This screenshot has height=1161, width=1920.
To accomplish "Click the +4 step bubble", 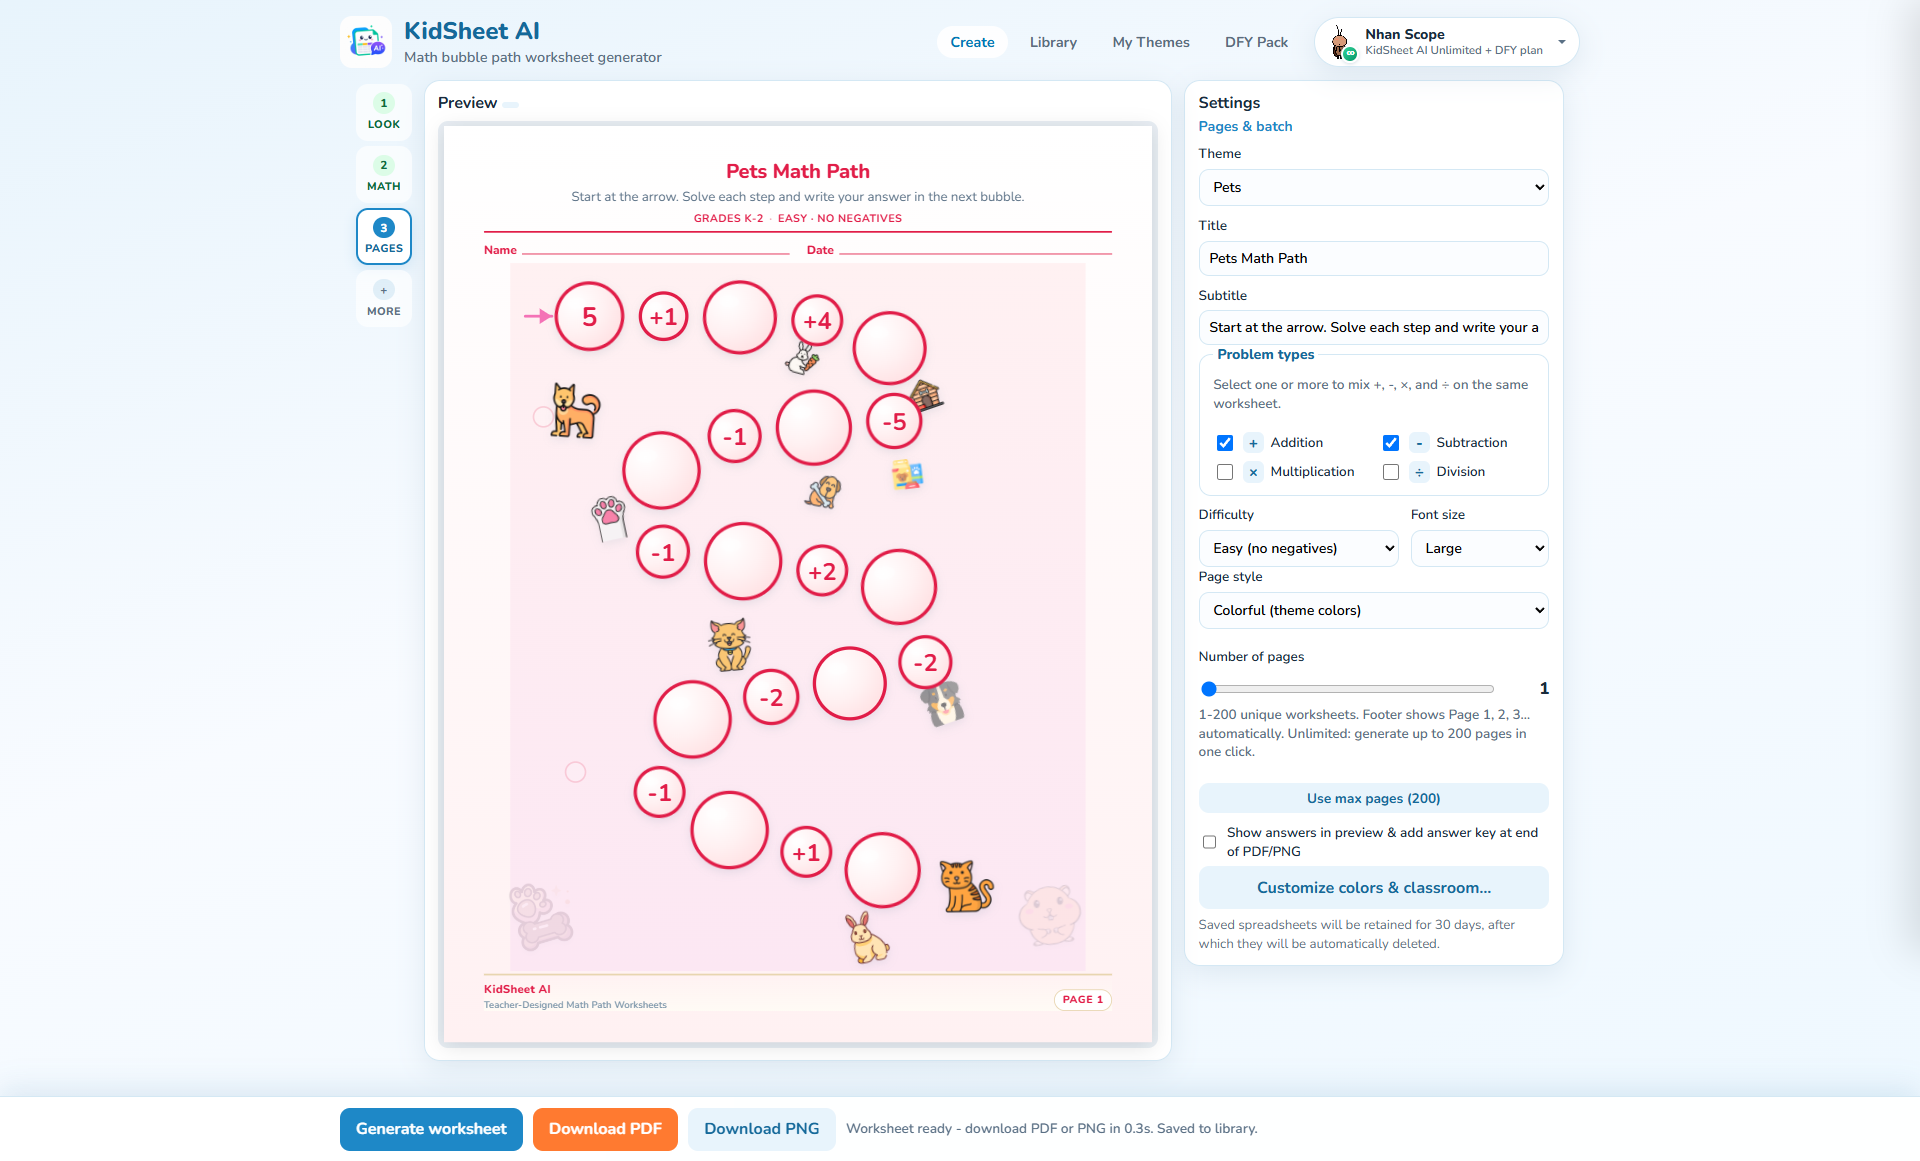I will point(817,321).
